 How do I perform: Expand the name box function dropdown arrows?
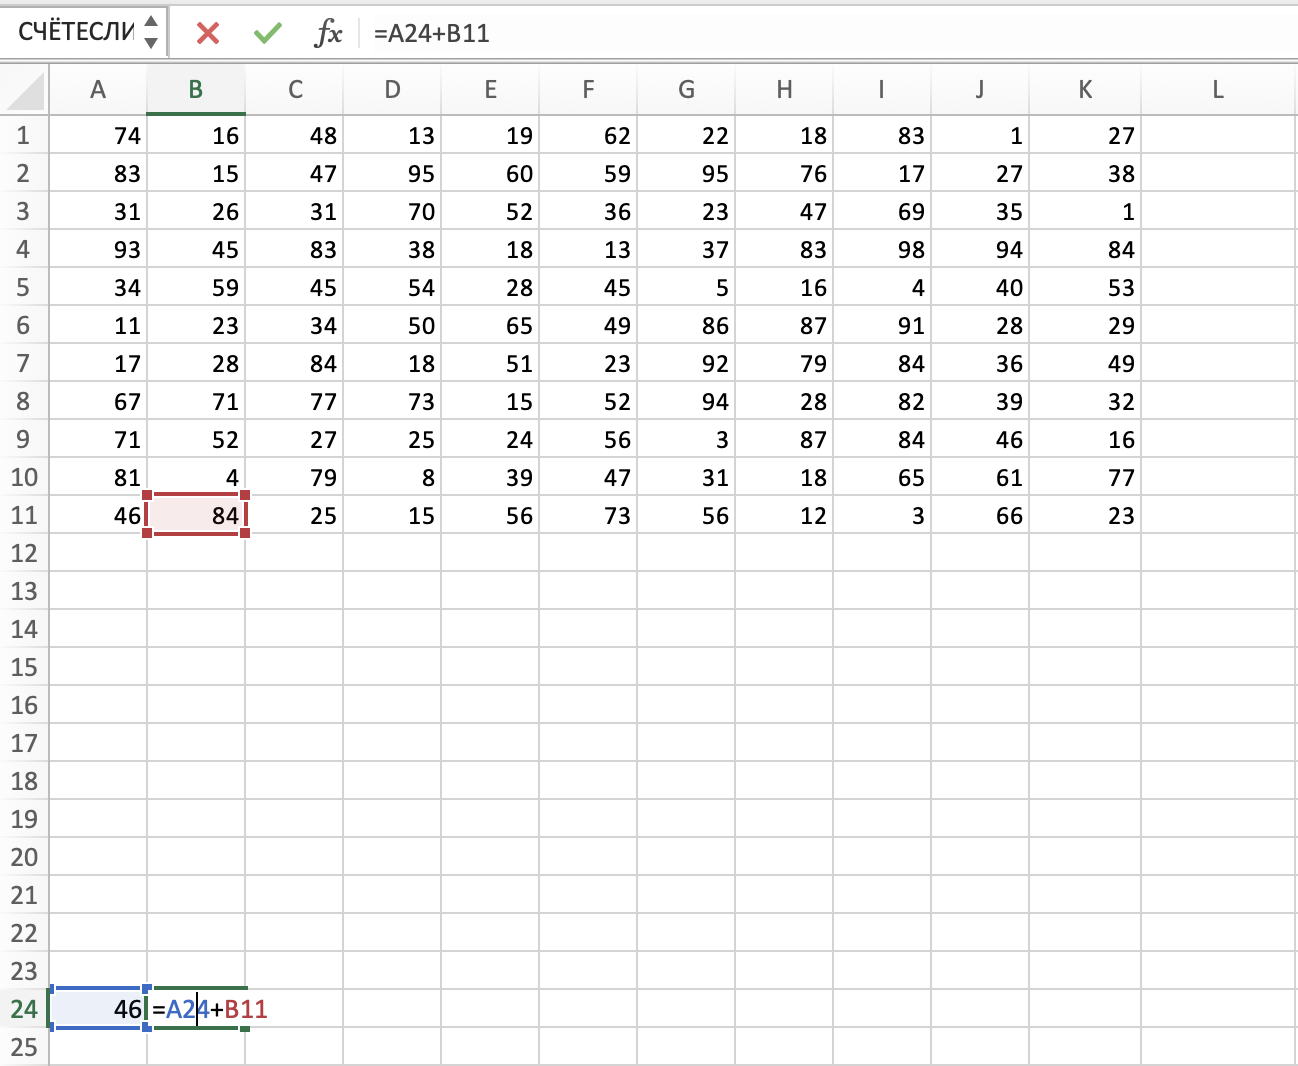click(x=151, y=32)
